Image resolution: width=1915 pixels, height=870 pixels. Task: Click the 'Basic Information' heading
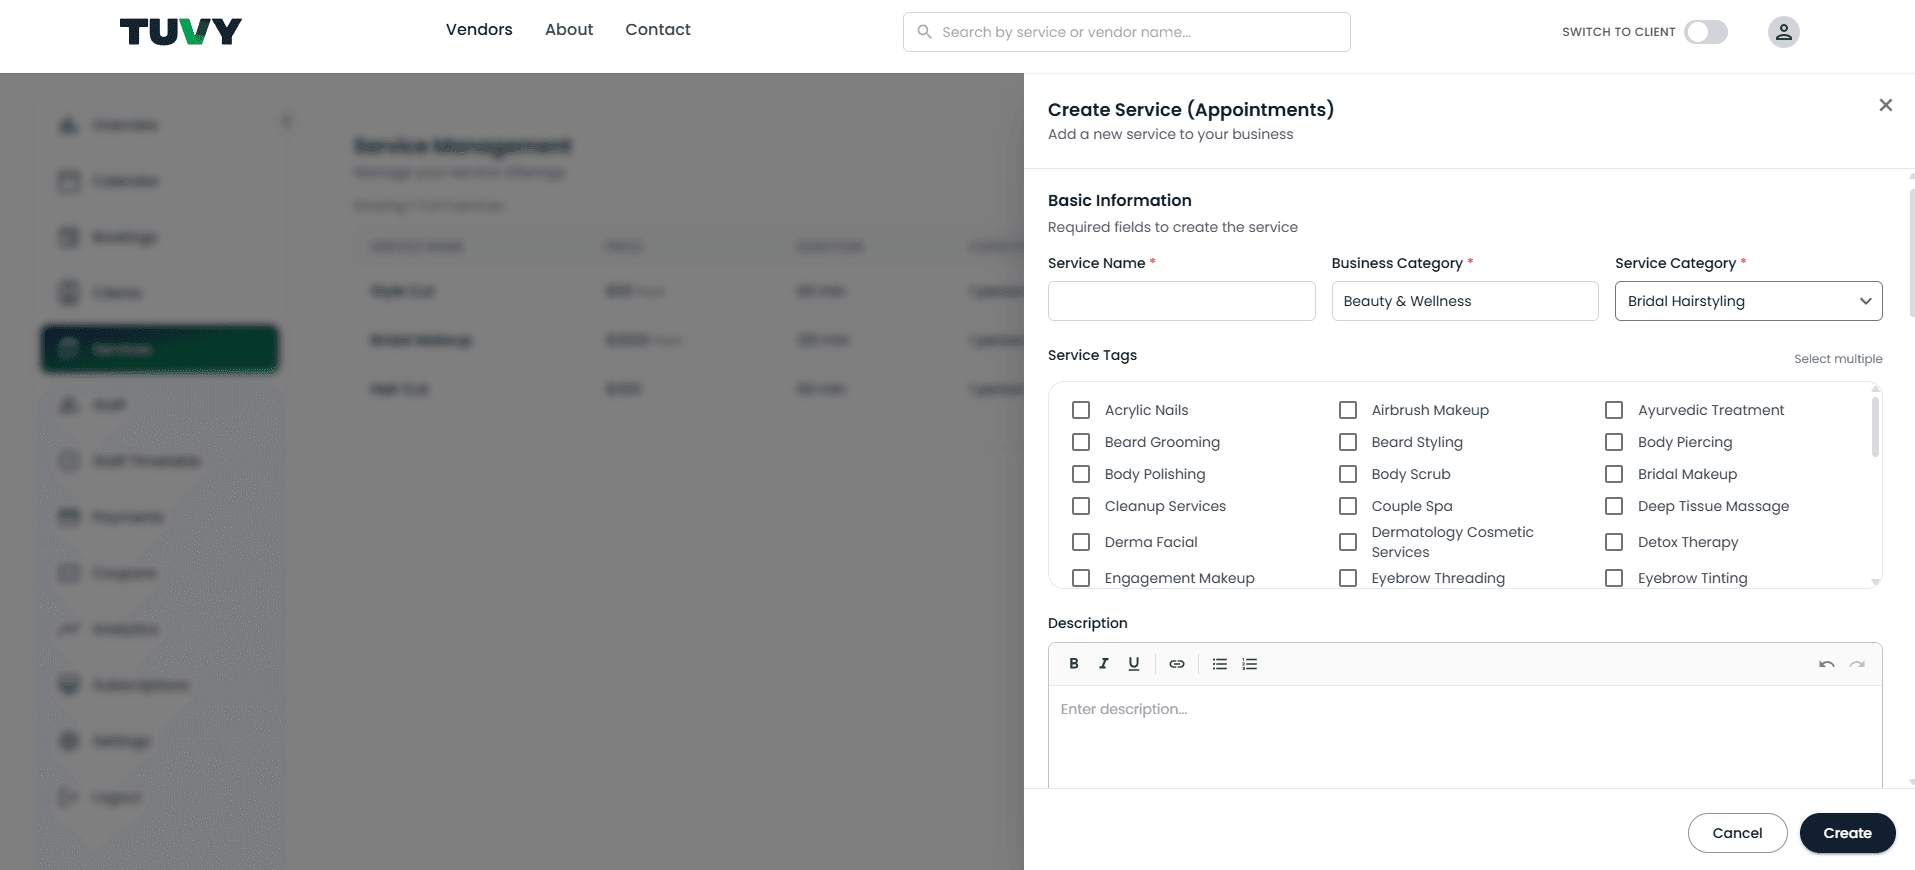click(x=1120, y=200)
